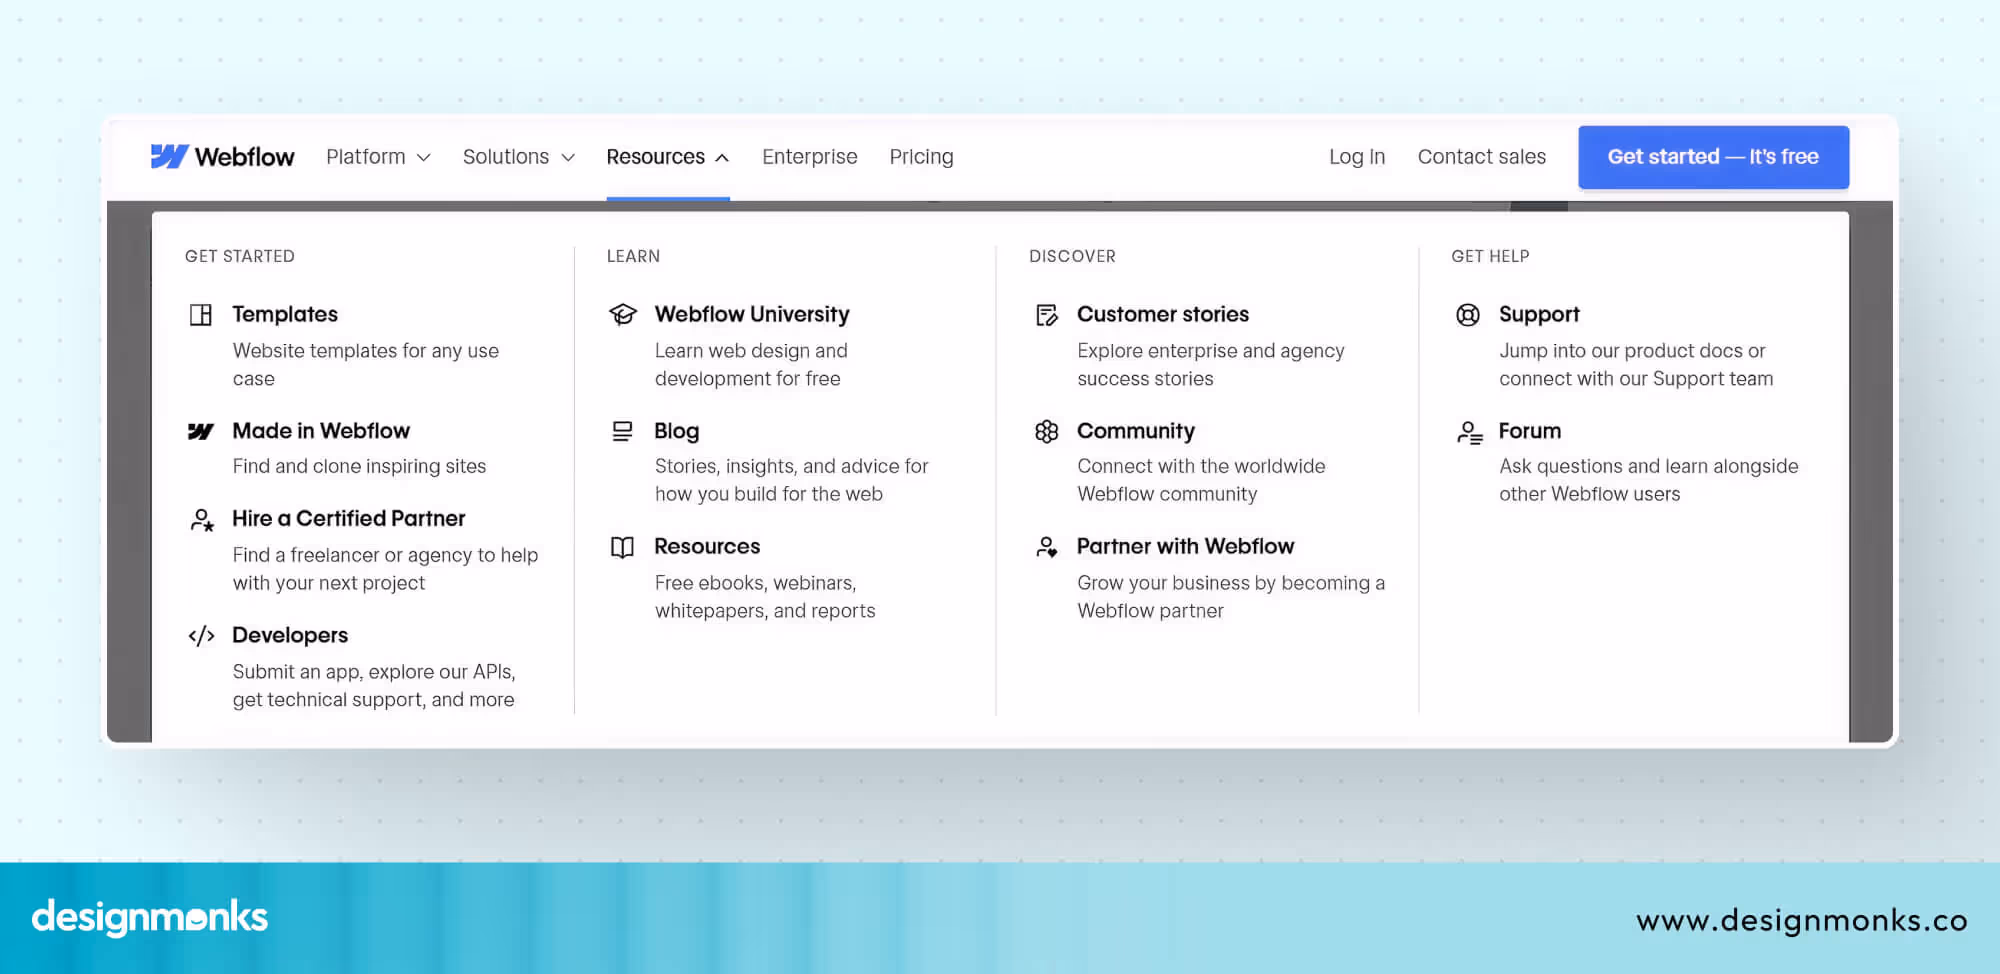Click the open-book Resources icon
Image resolution: width=2000 pixels, height=974 pixels.
pos(623,547)
